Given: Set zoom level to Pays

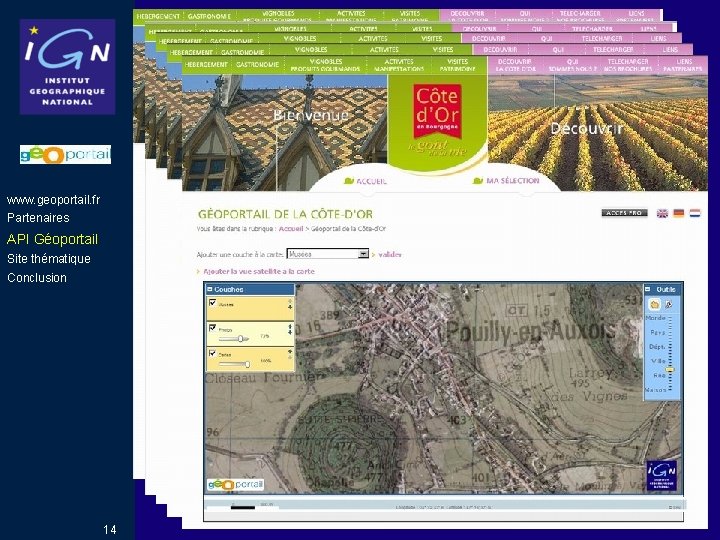Looking at the screenshot, I should [x=658, y=332].
